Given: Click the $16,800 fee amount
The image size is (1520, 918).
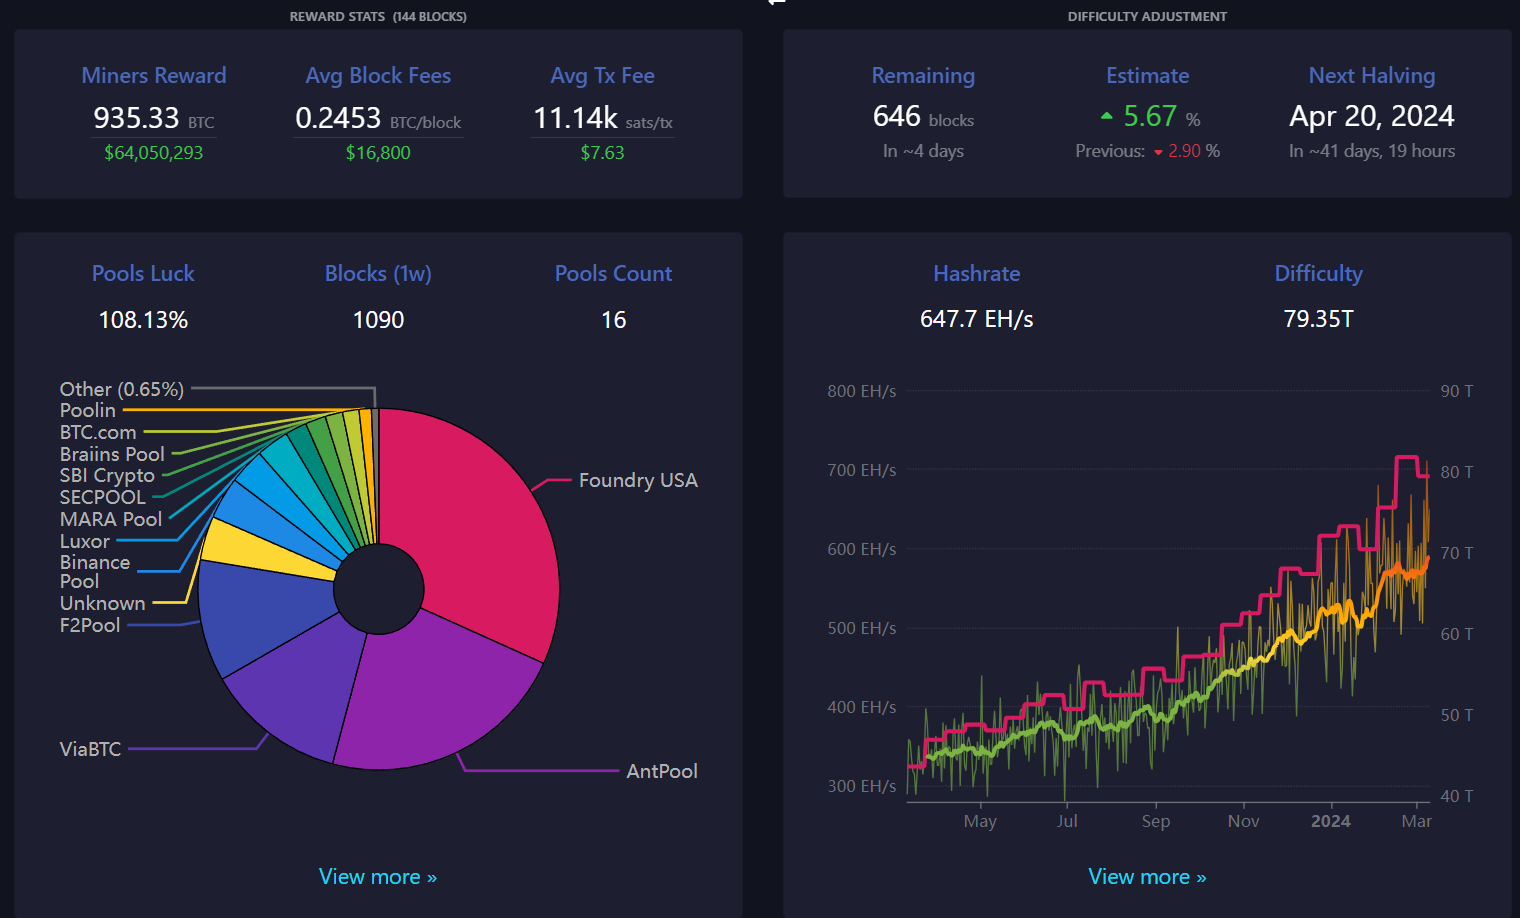Looking at the screenshot, I should [x=378, y=153].
